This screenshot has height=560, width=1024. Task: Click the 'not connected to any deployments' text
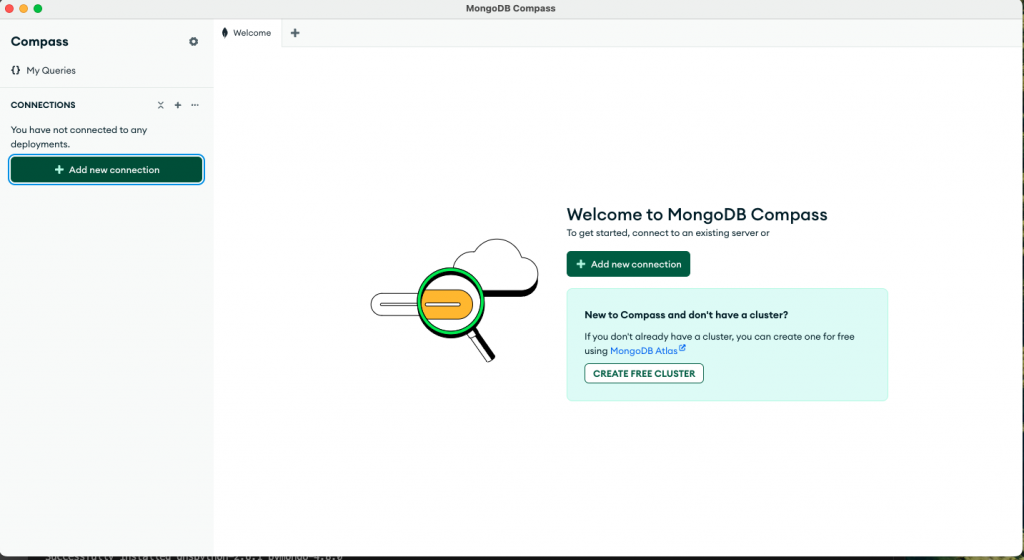[x=79, y=137]
